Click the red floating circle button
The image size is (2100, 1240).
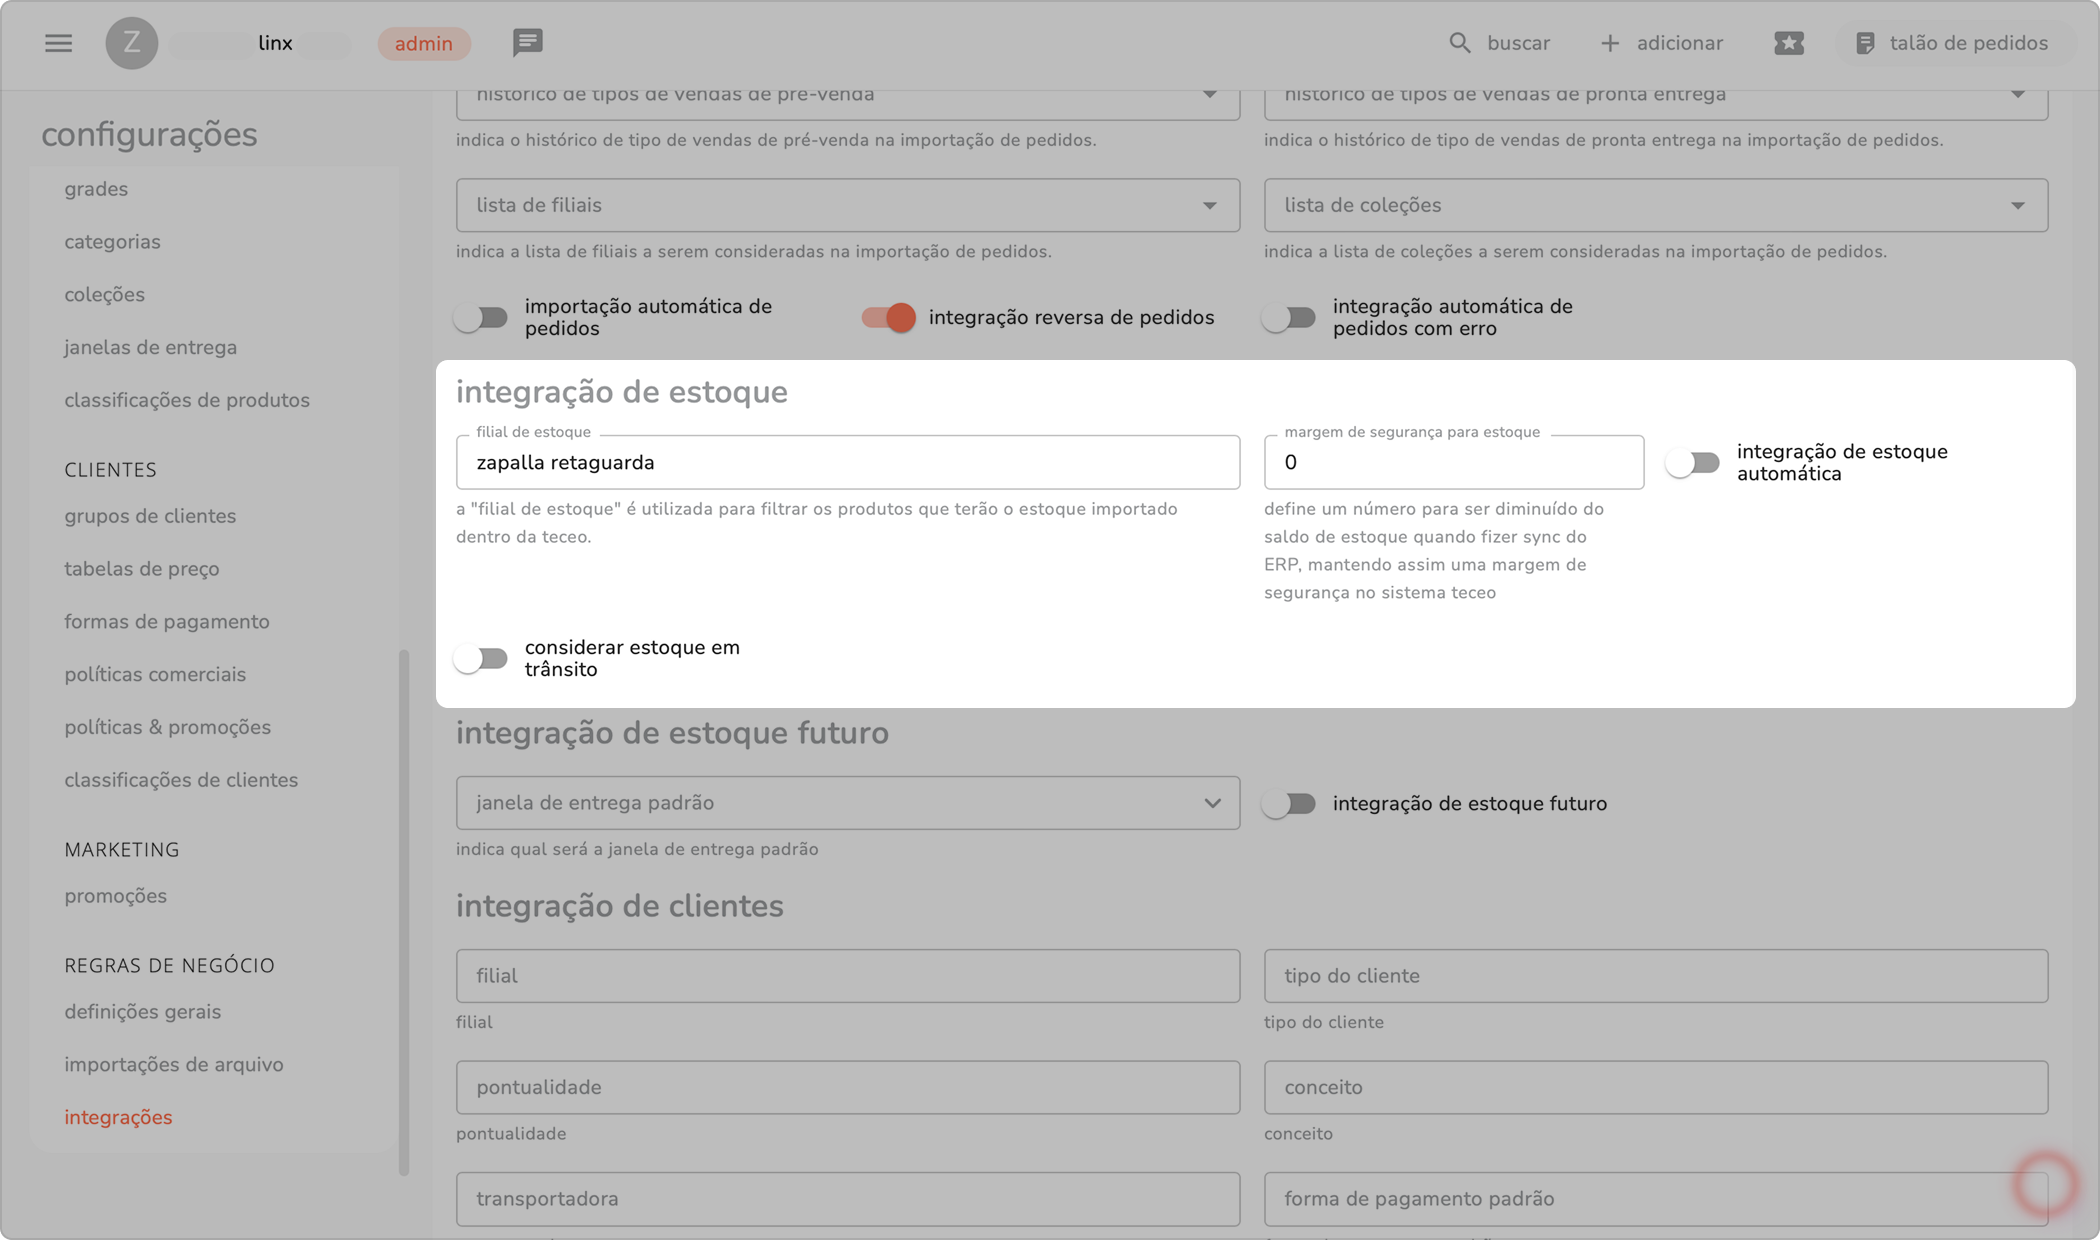point(2044,1184)
